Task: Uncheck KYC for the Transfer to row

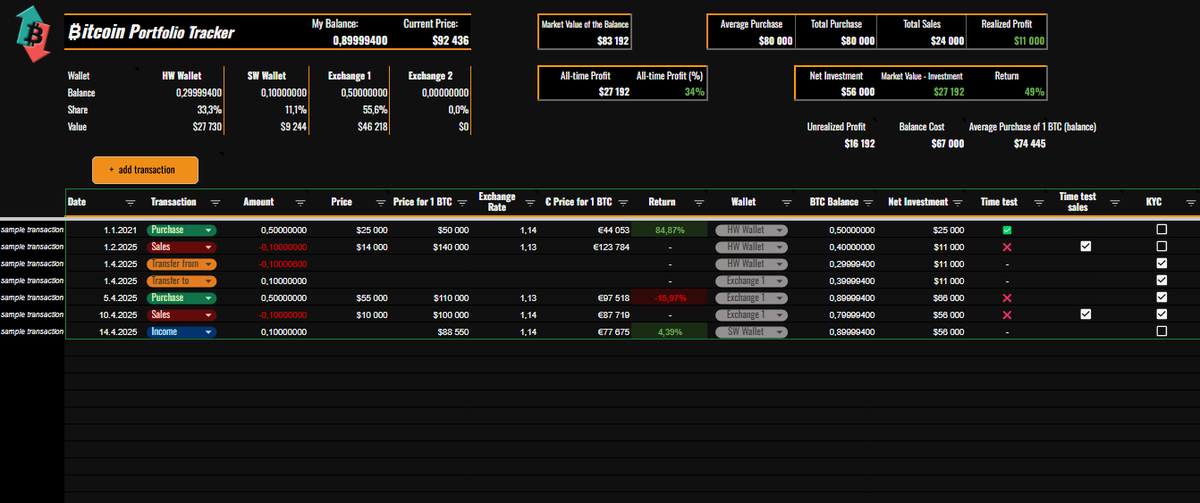Action: [x=1161, y=281]
